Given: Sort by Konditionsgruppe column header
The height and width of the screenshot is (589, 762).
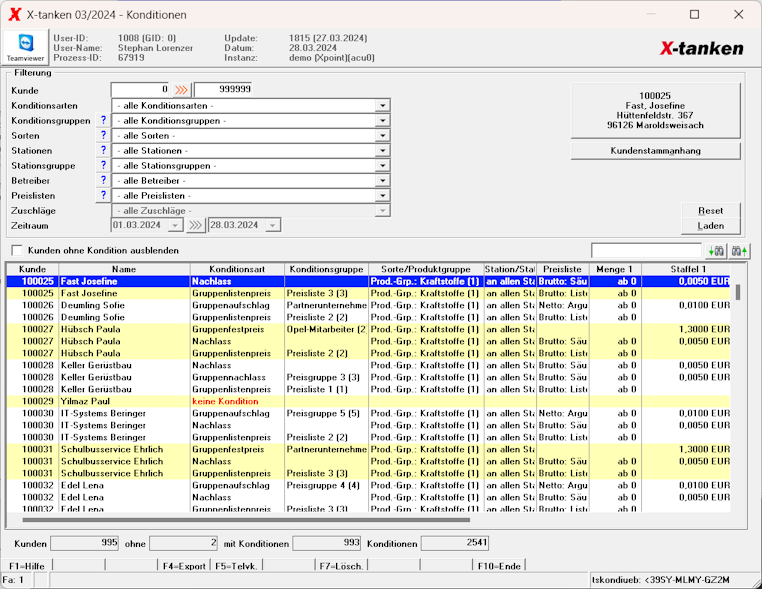Looking at the screenshot, I should pyautogui.click(x=327, y=269).
